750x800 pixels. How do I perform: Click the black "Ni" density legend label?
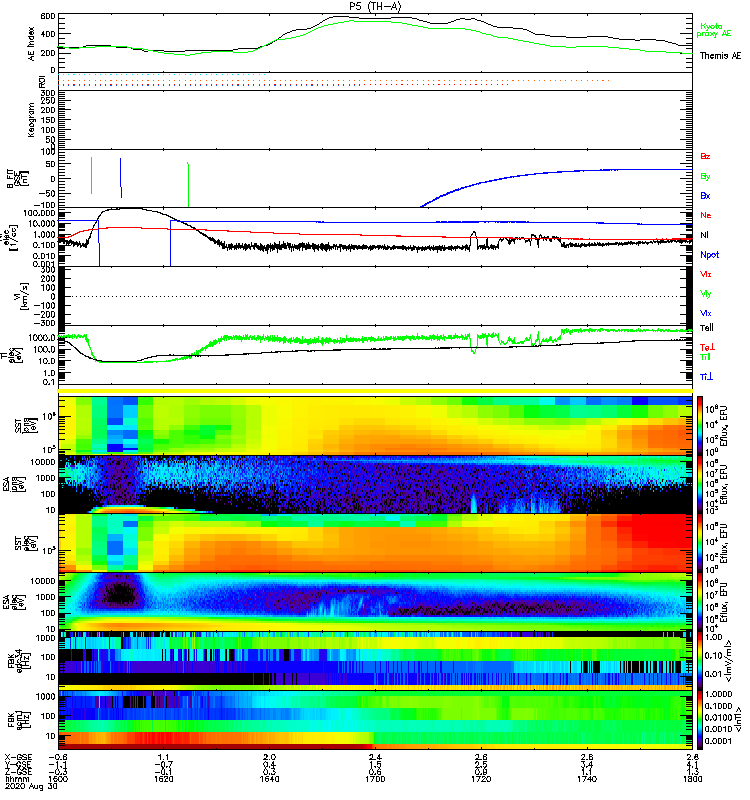point(704,235)
